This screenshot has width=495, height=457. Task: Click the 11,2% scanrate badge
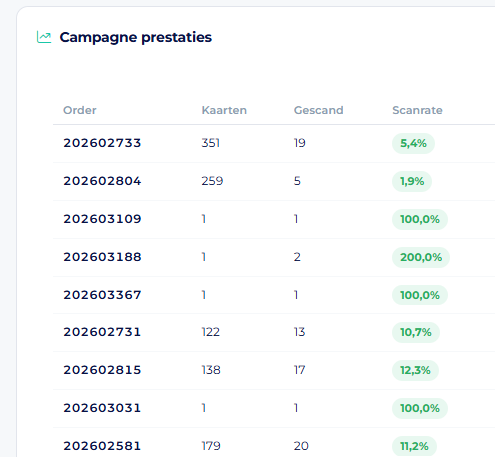point(414,446)
